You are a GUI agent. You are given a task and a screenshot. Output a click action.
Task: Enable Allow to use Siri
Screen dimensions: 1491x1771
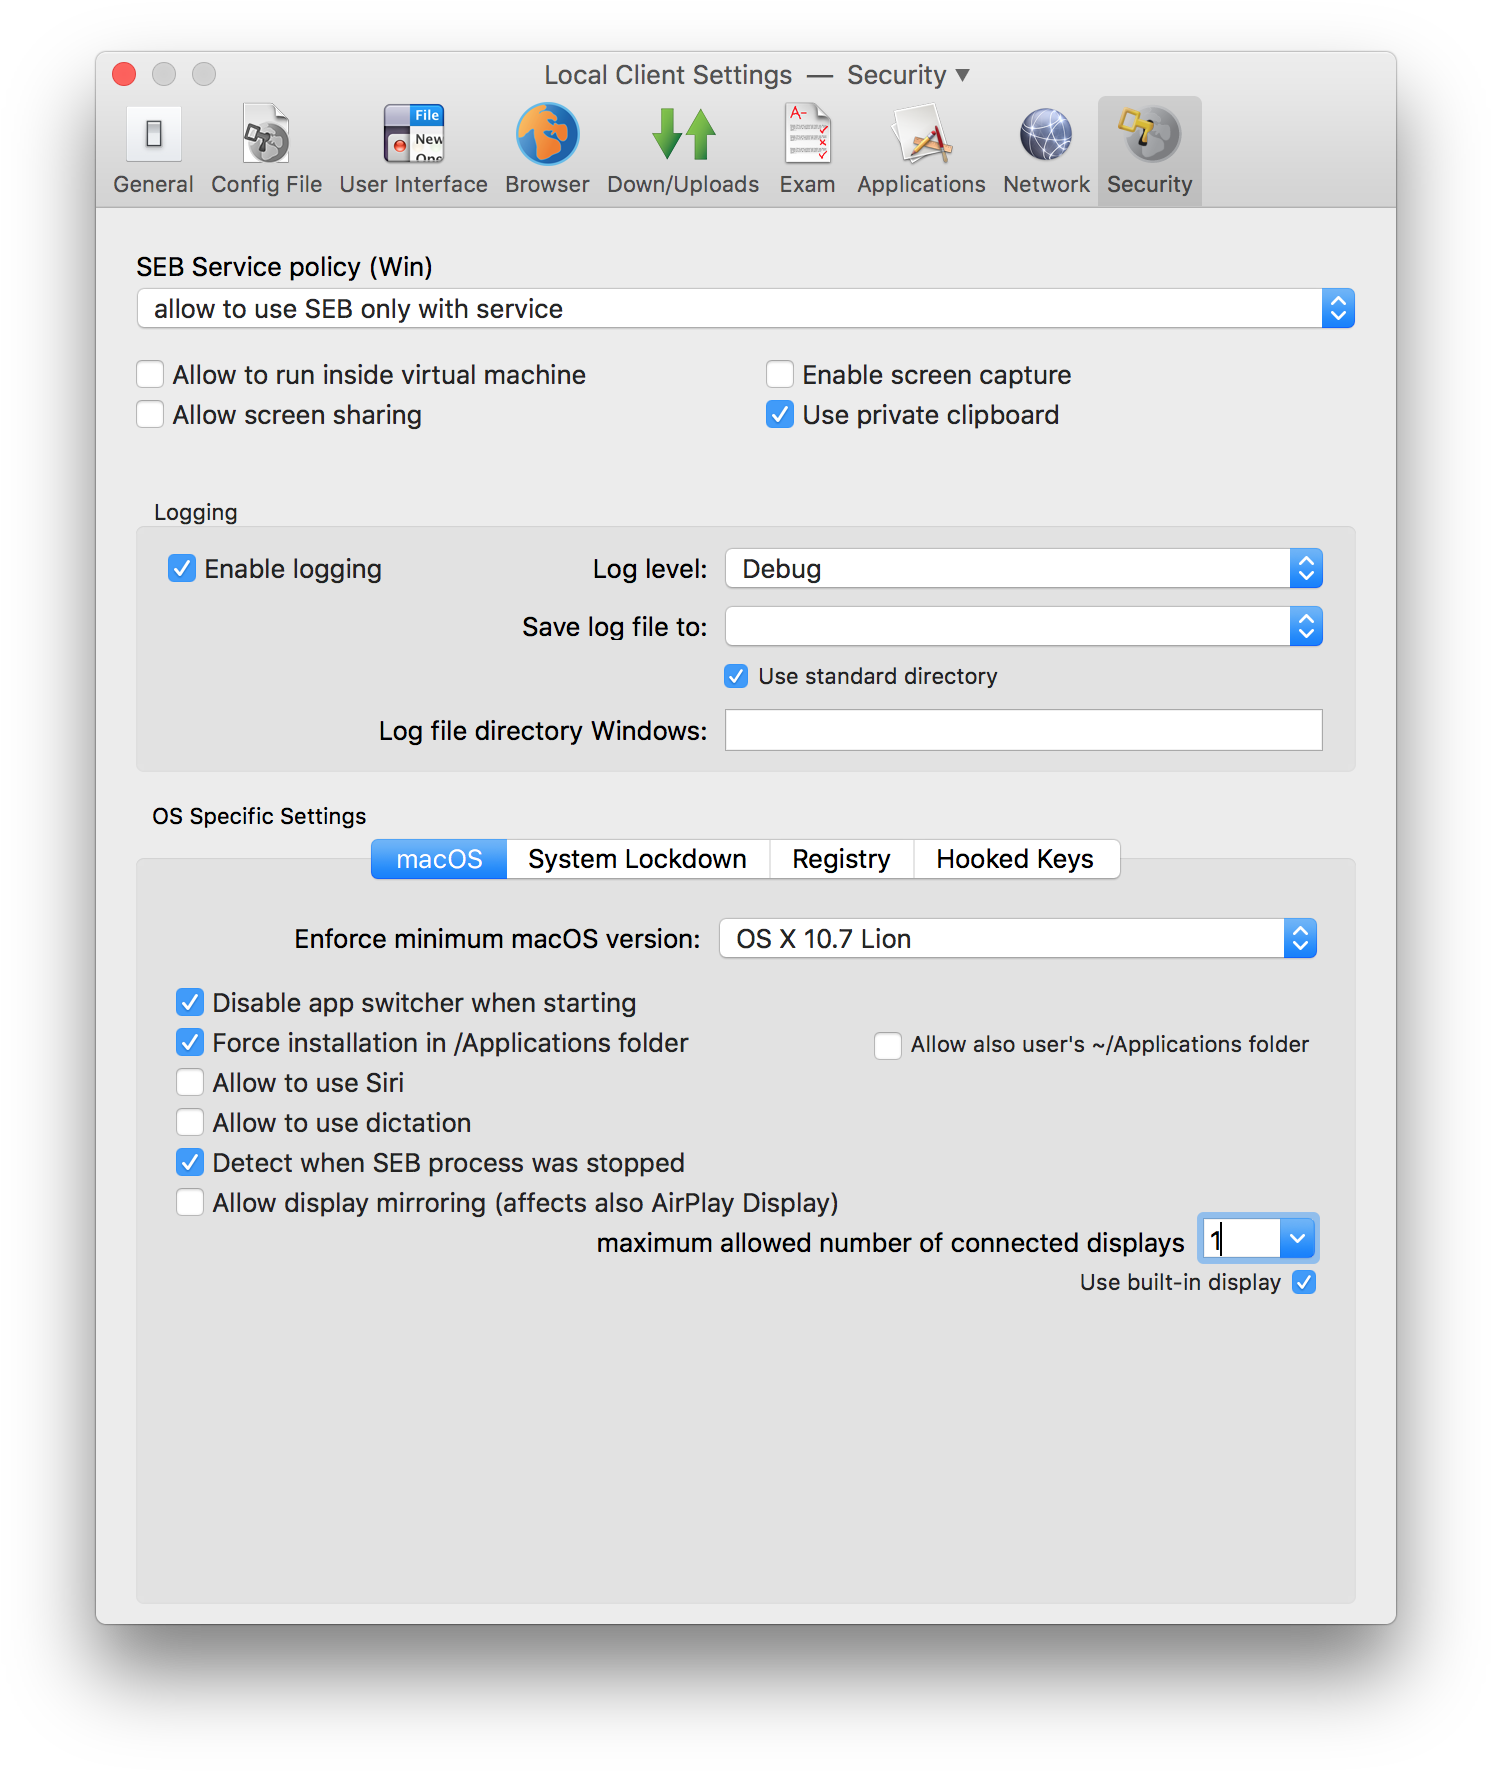(190, 1082)
